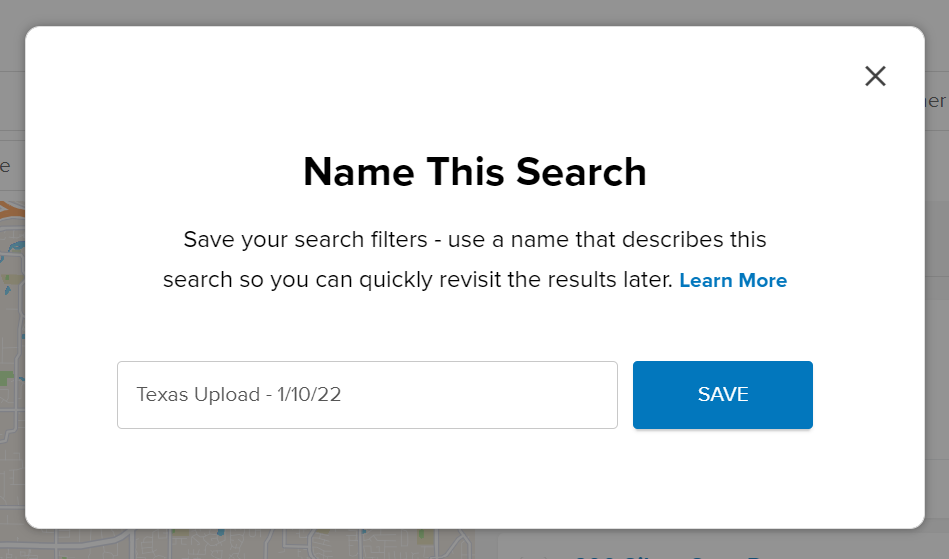The width and height of the screenshot is (949, 559).
Task: Click the Name This Search heading
Action: tap(475, 172)
